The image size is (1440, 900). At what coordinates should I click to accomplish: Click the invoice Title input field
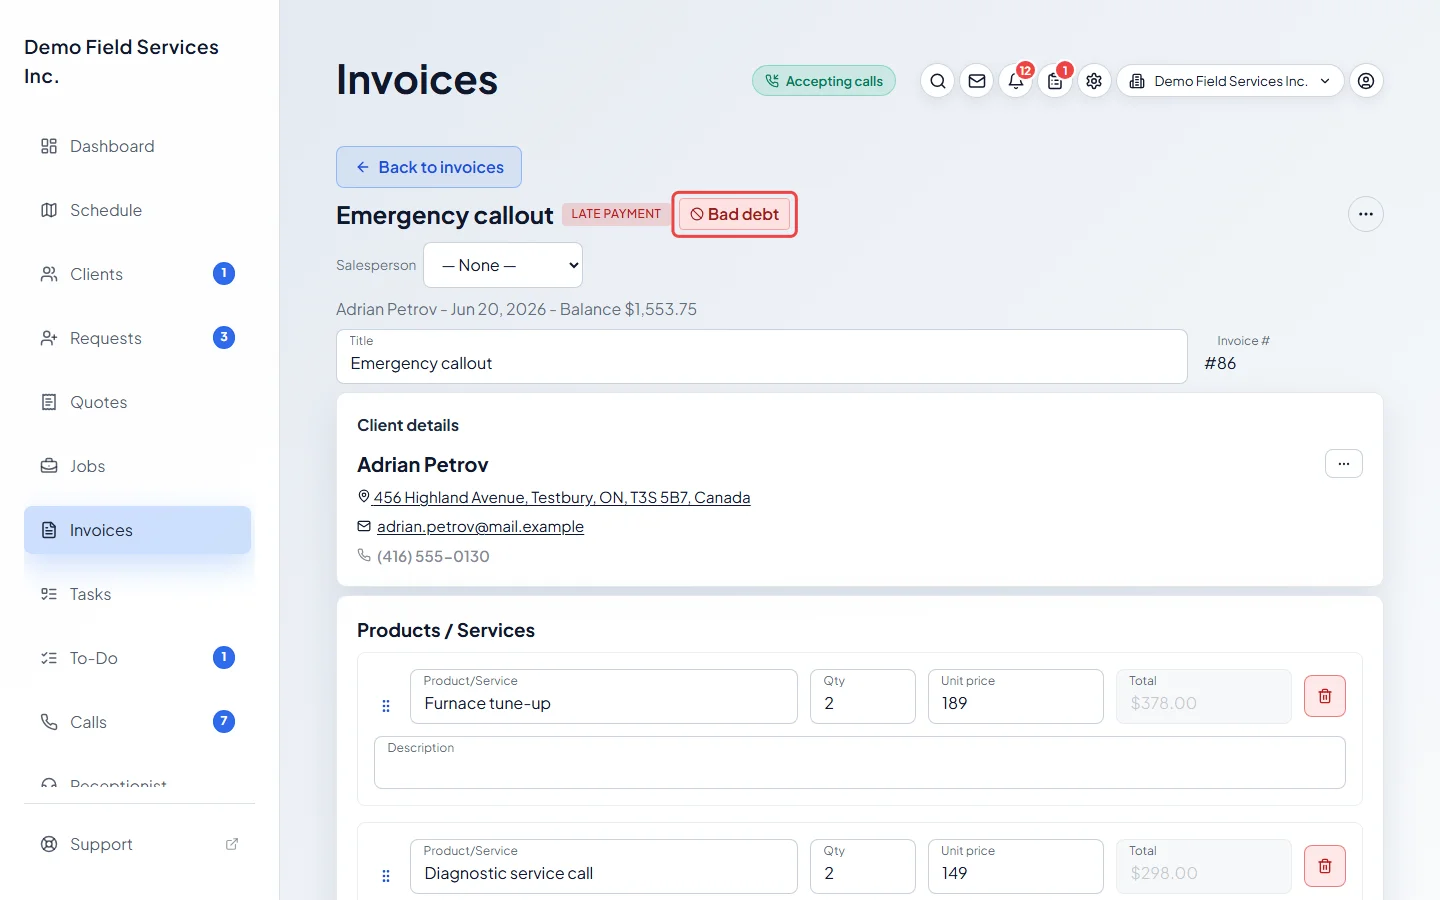pos(762,356)
